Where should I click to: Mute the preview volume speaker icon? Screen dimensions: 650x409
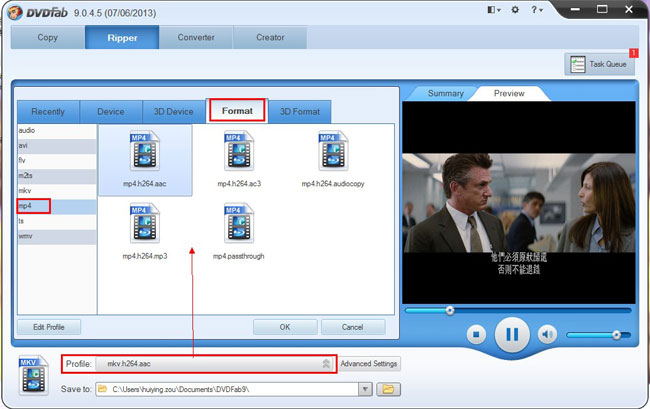[x=547, y=334]
